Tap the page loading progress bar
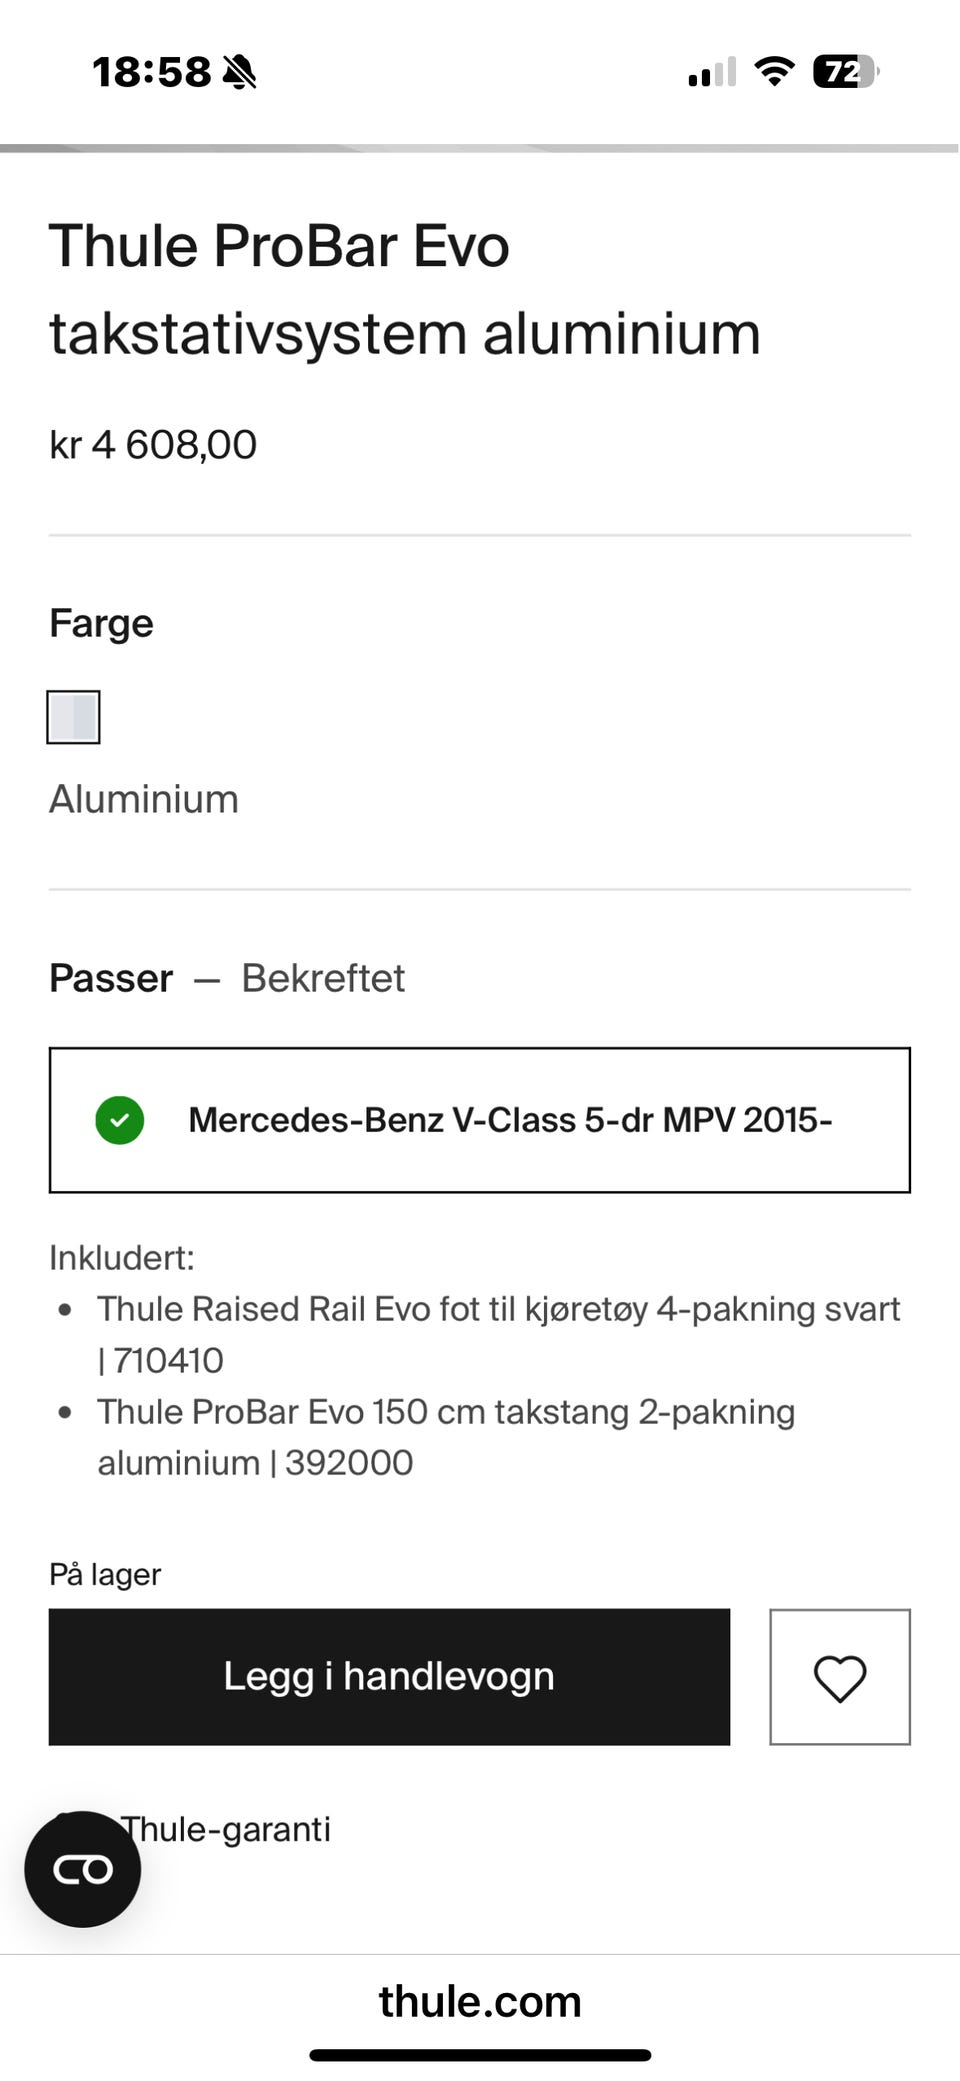Screen dimensions: 960x2081 [480, 148]
